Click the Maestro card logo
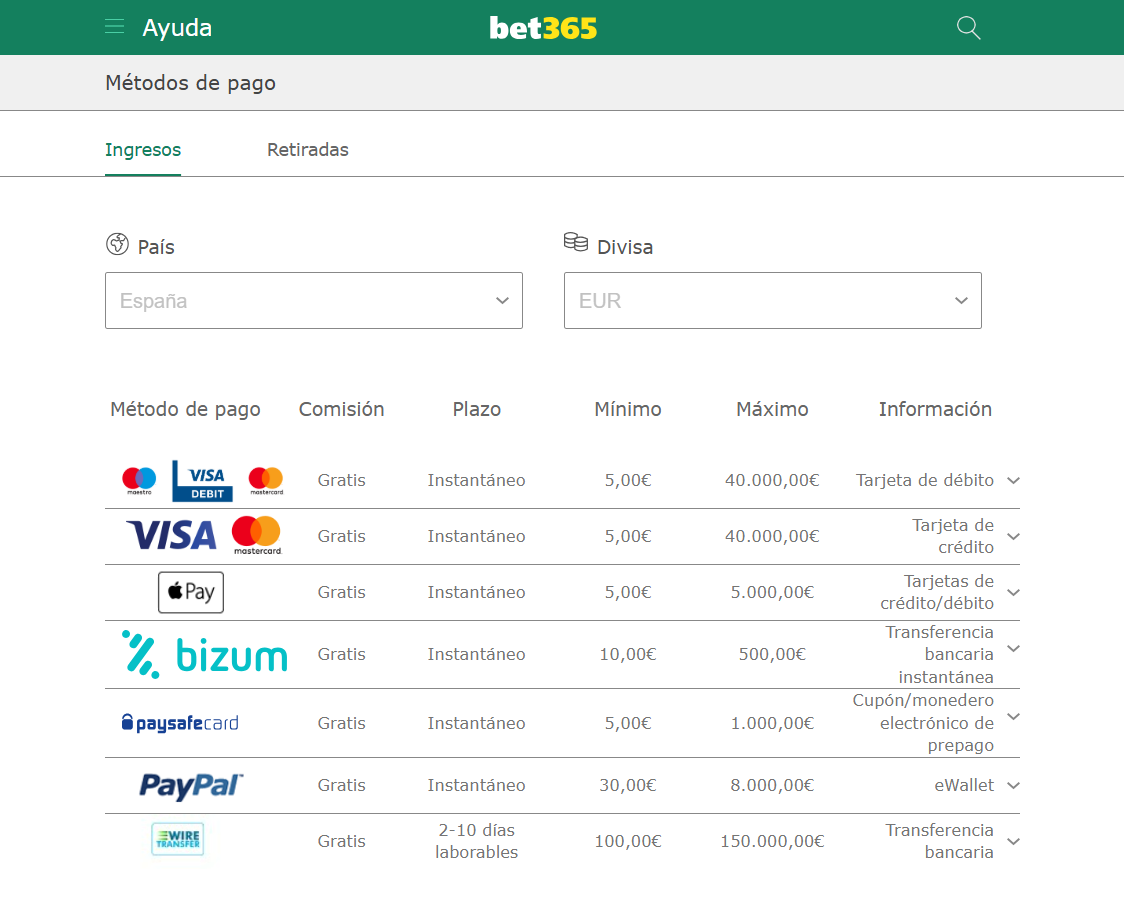The width and height of the screenshot is (1124, 923). (139, 480)
